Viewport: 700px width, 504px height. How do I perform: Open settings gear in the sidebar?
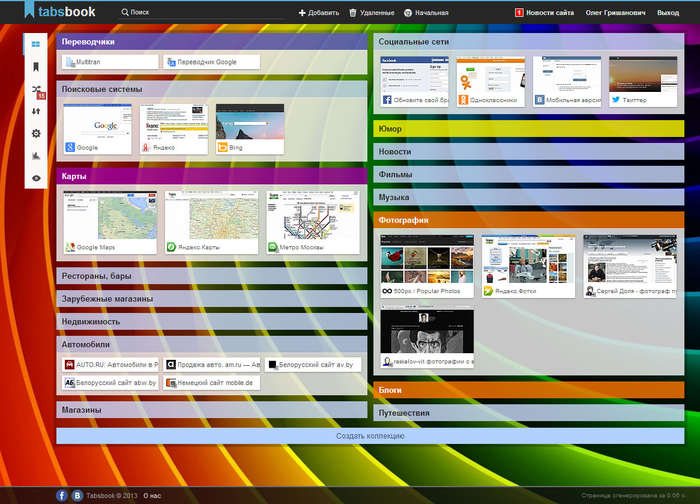(36, 133)
